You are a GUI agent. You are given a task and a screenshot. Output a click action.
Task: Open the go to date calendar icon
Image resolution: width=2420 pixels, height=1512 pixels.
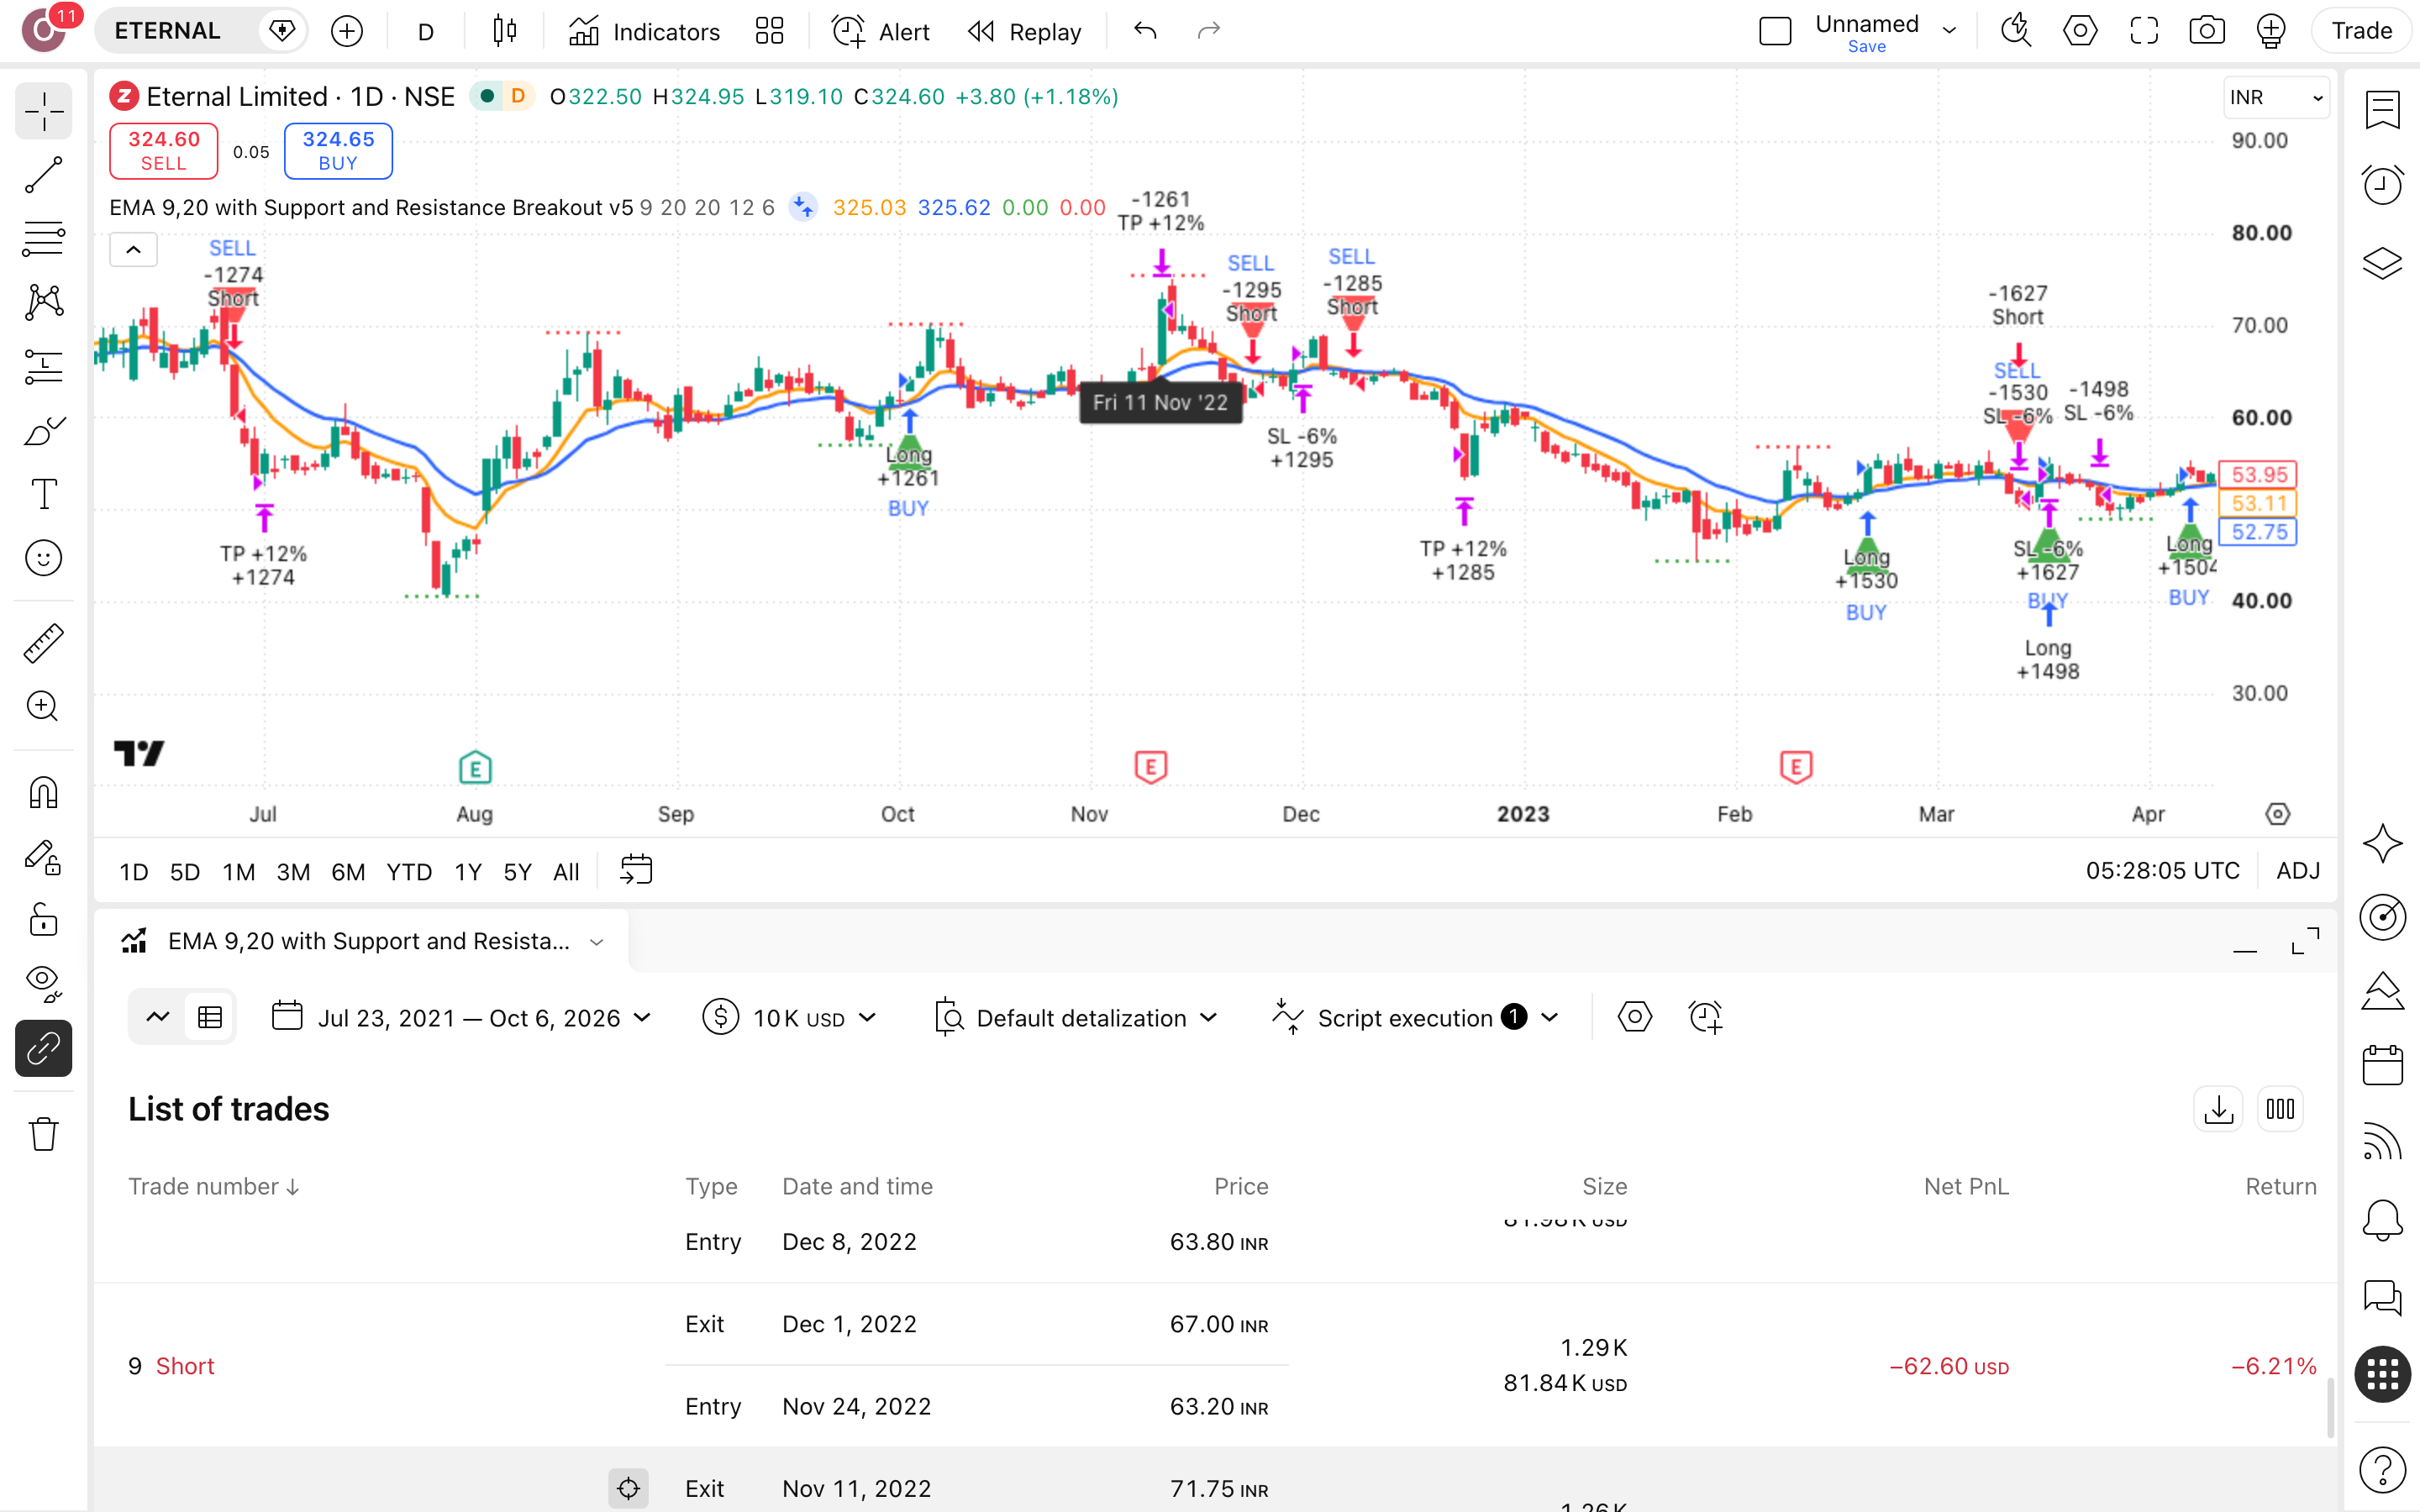tap(636, 870)
